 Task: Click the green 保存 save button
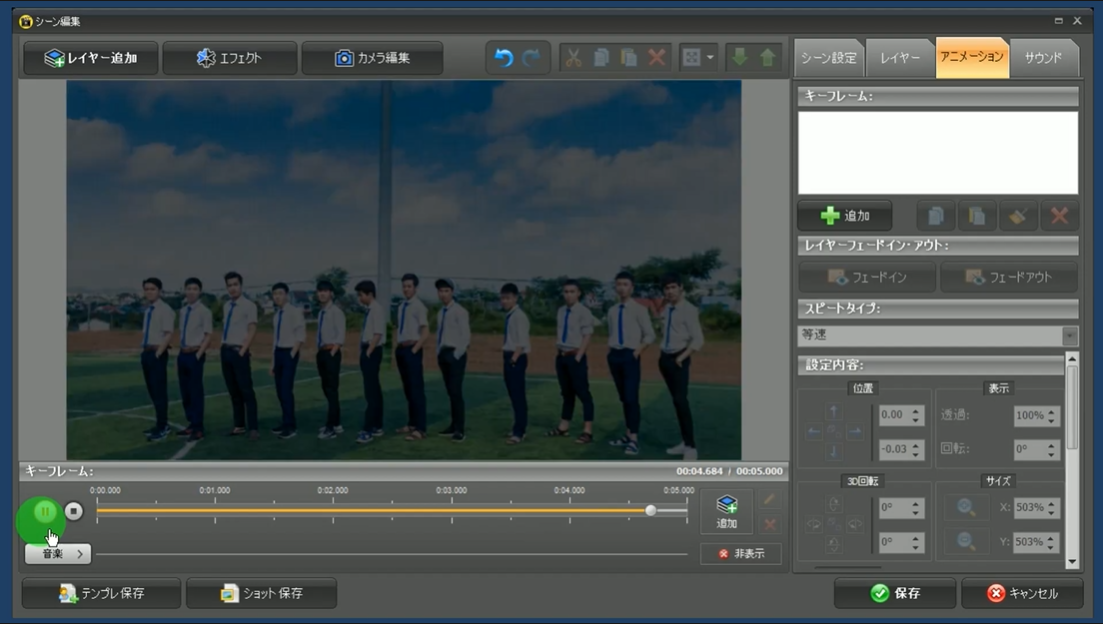pyautogui.click(x=895, y=593)
